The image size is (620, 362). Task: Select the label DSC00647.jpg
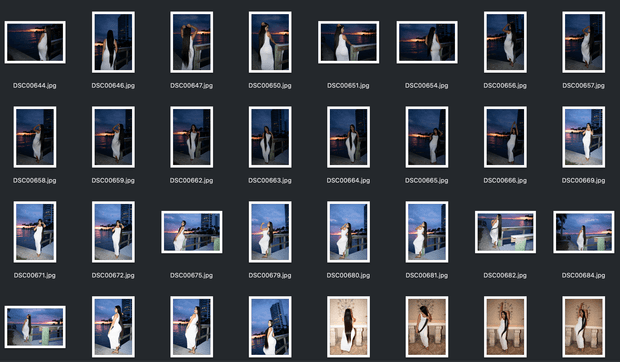pyautogui.click(x=191, y=86)
